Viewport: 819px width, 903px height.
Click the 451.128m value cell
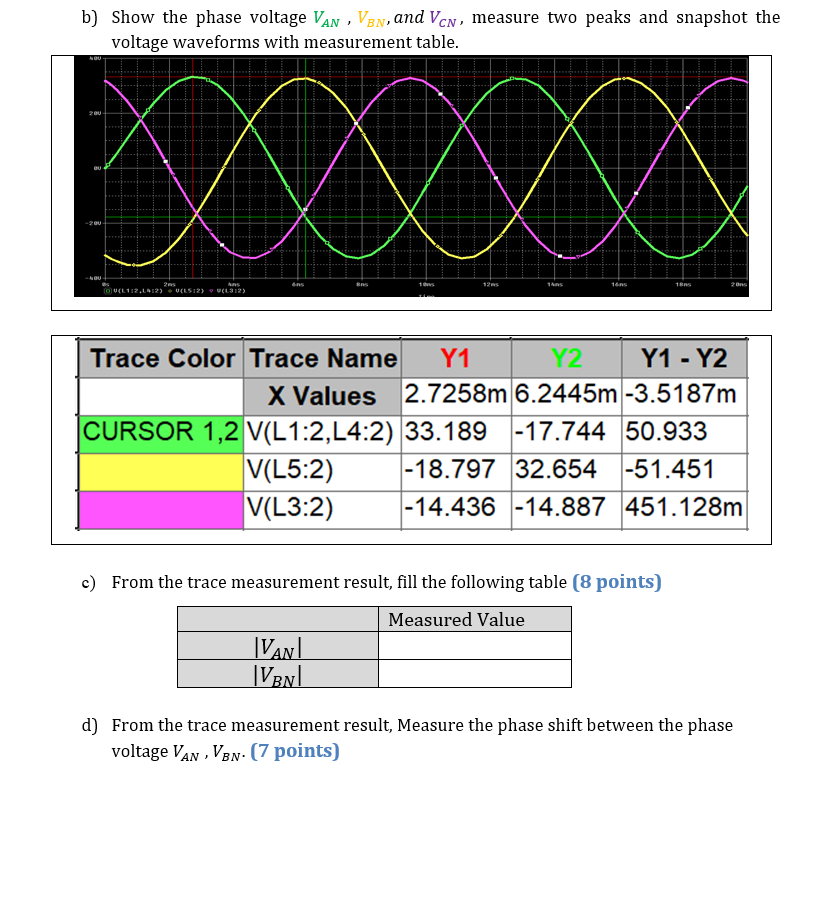pos(683,507)
